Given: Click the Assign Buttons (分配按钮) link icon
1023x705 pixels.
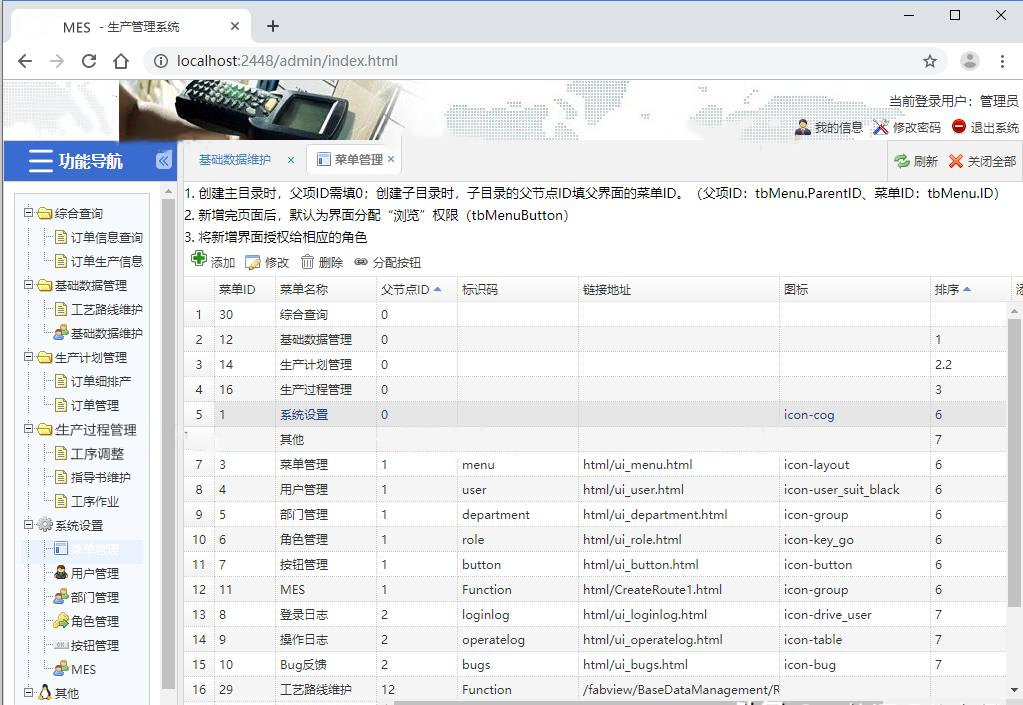Looking at the screenshot, I should [x=361, y=262].
